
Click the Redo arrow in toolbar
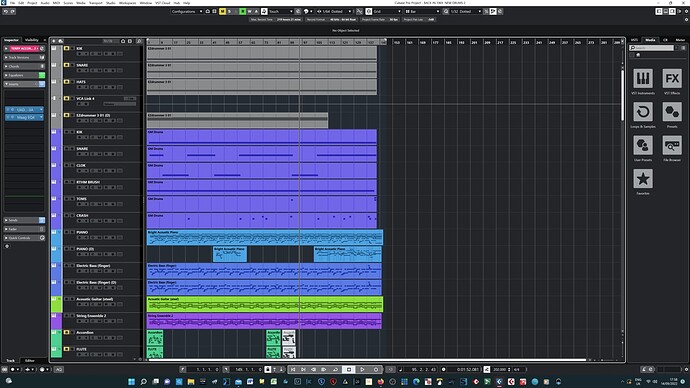13,11
